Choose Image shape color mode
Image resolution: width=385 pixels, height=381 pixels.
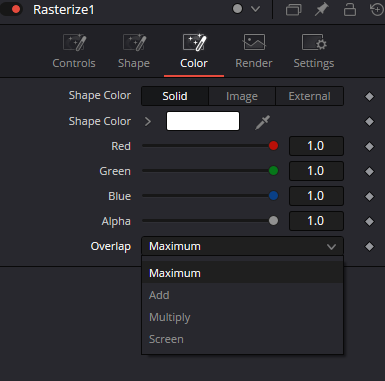[242, 96]
